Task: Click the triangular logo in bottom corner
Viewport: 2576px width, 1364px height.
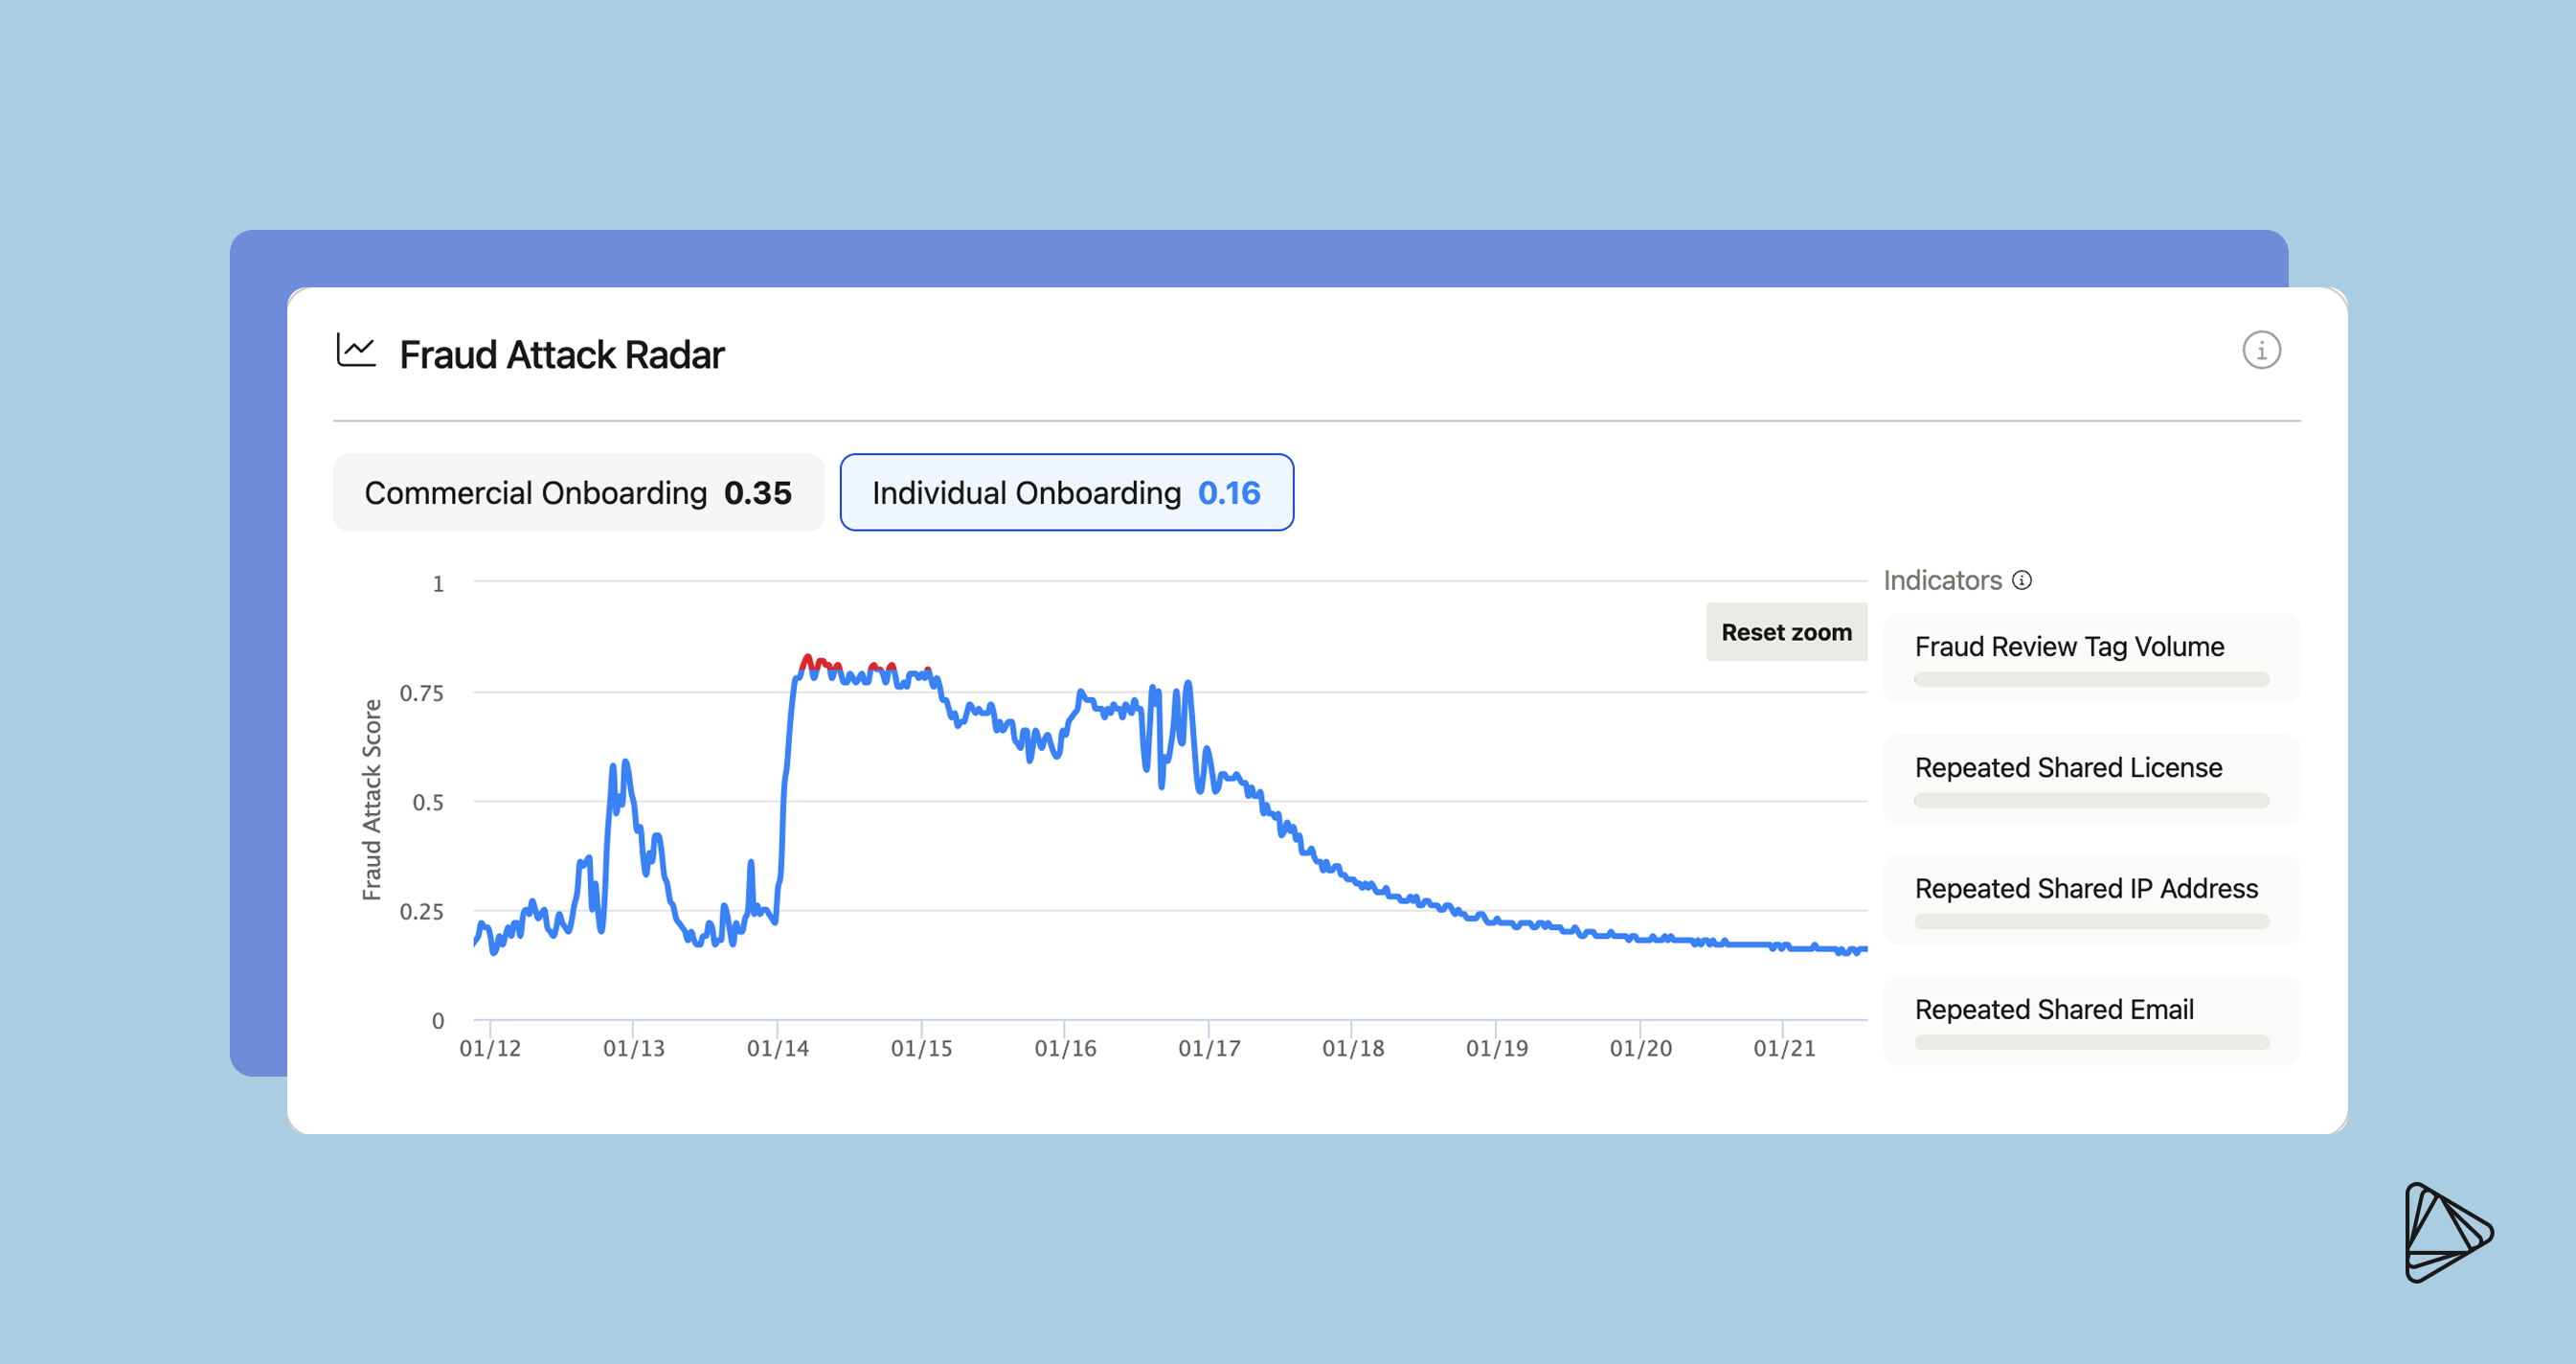Action: click(2446, 1232)
